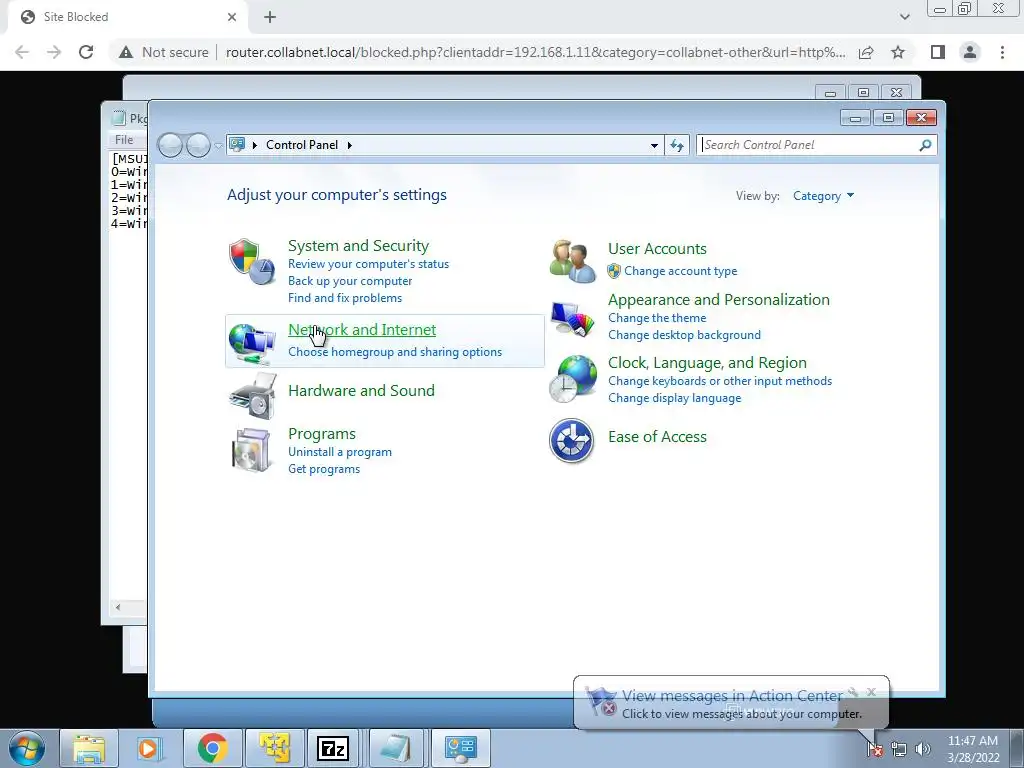The image size is (1024, 768).
Task: Click Get programs link
Action: [x=324, y=469]
